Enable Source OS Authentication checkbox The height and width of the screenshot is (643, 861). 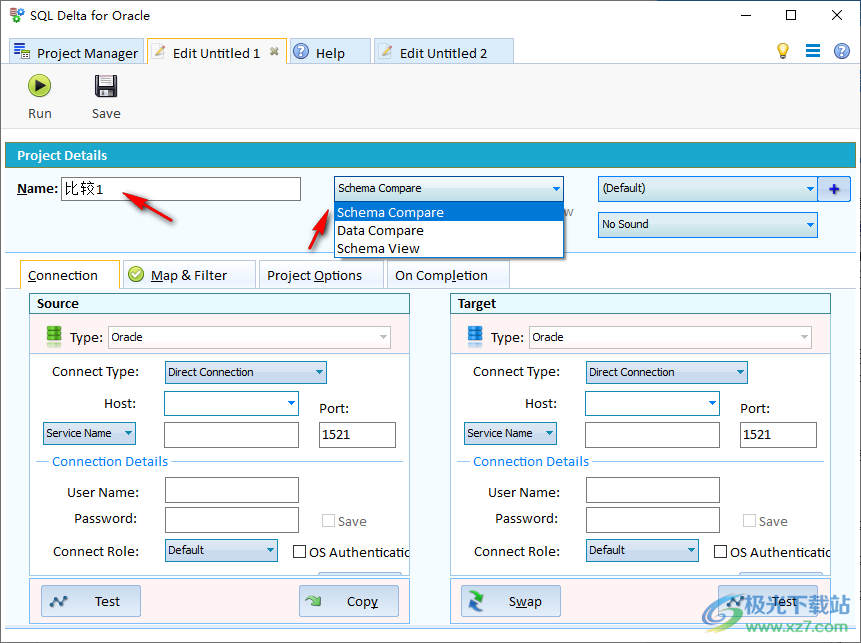click(x=299, y=551)
